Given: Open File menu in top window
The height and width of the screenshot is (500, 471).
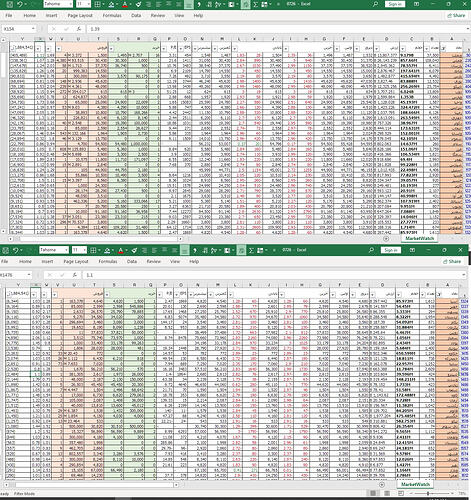Looking at the screenshot, I should (x=9, y=16).
